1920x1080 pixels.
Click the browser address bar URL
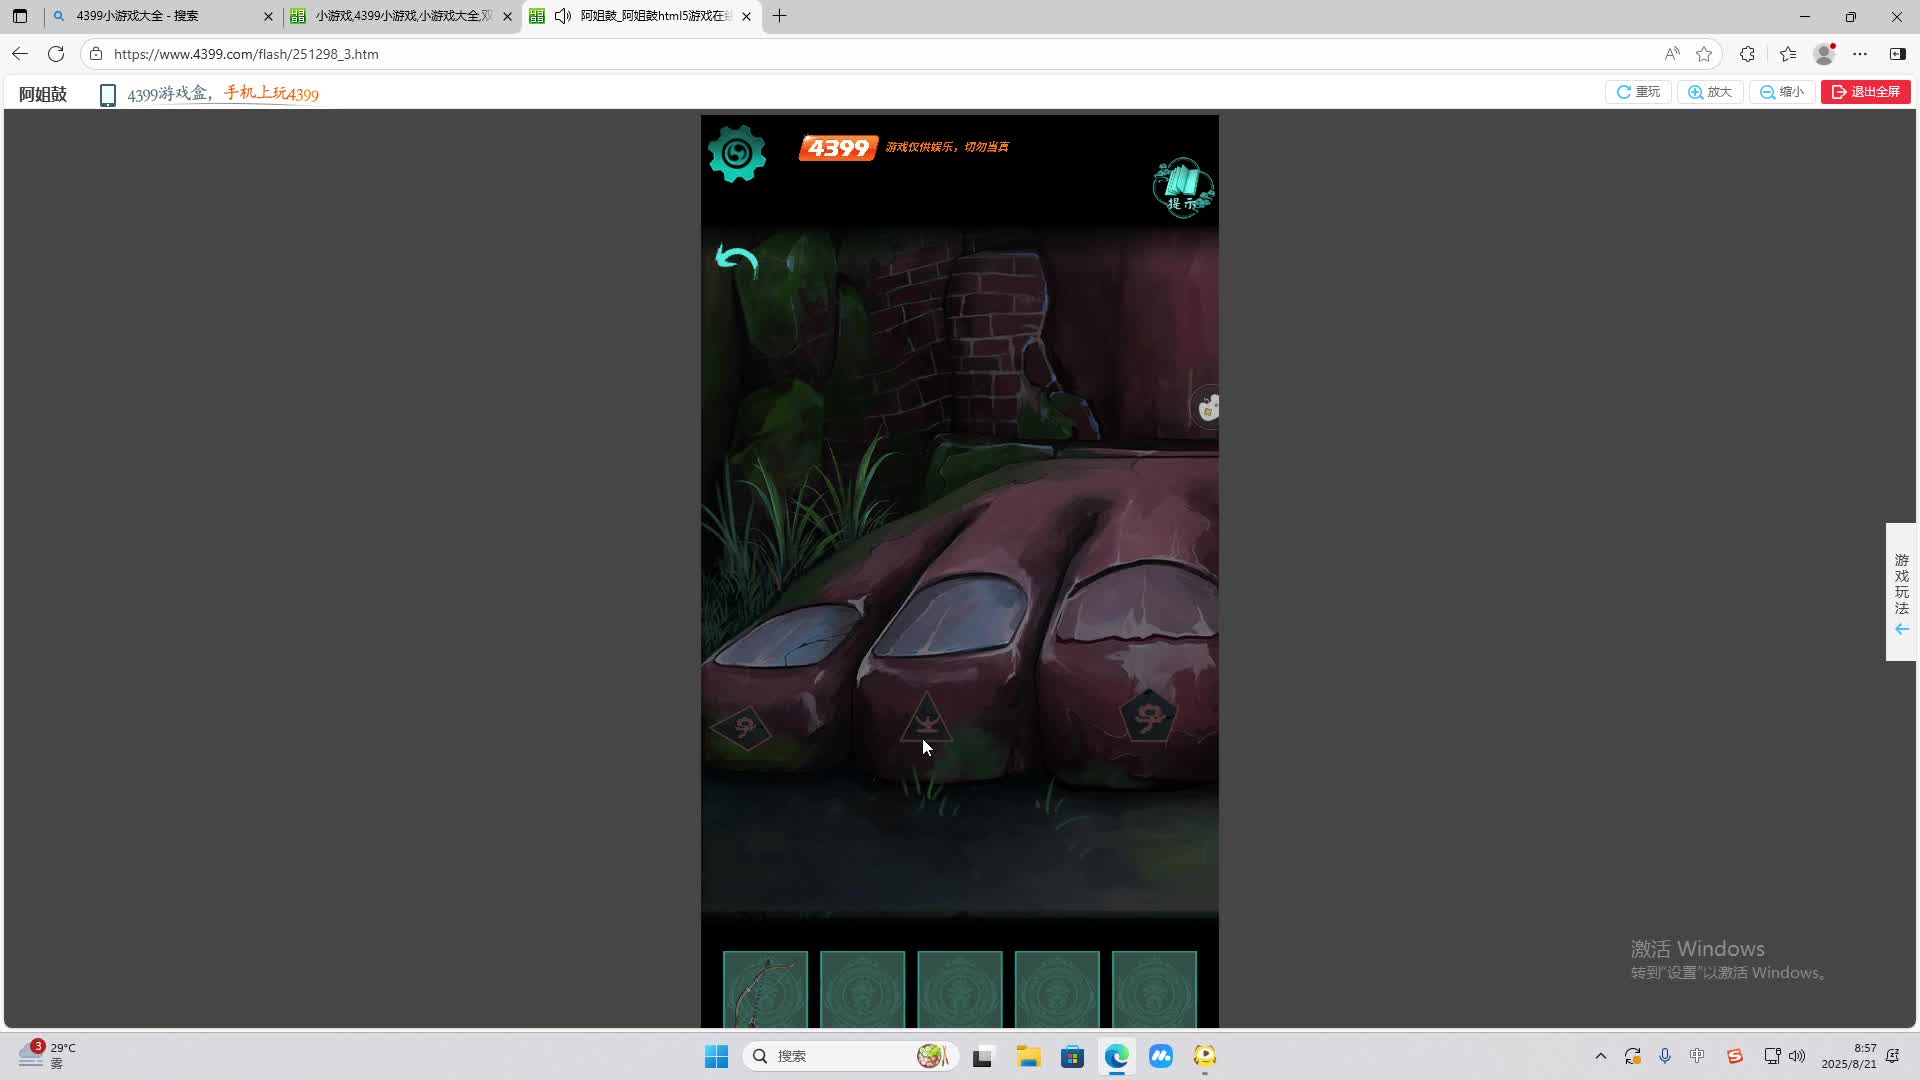pyautogui.click(x=246, y=54)
